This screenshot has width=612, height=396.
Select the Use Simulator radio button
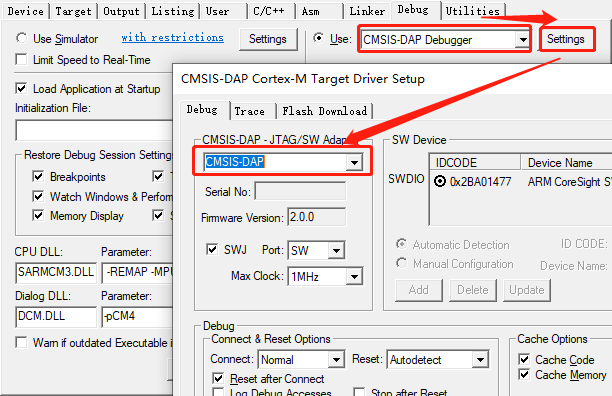[x=21, y=38]
